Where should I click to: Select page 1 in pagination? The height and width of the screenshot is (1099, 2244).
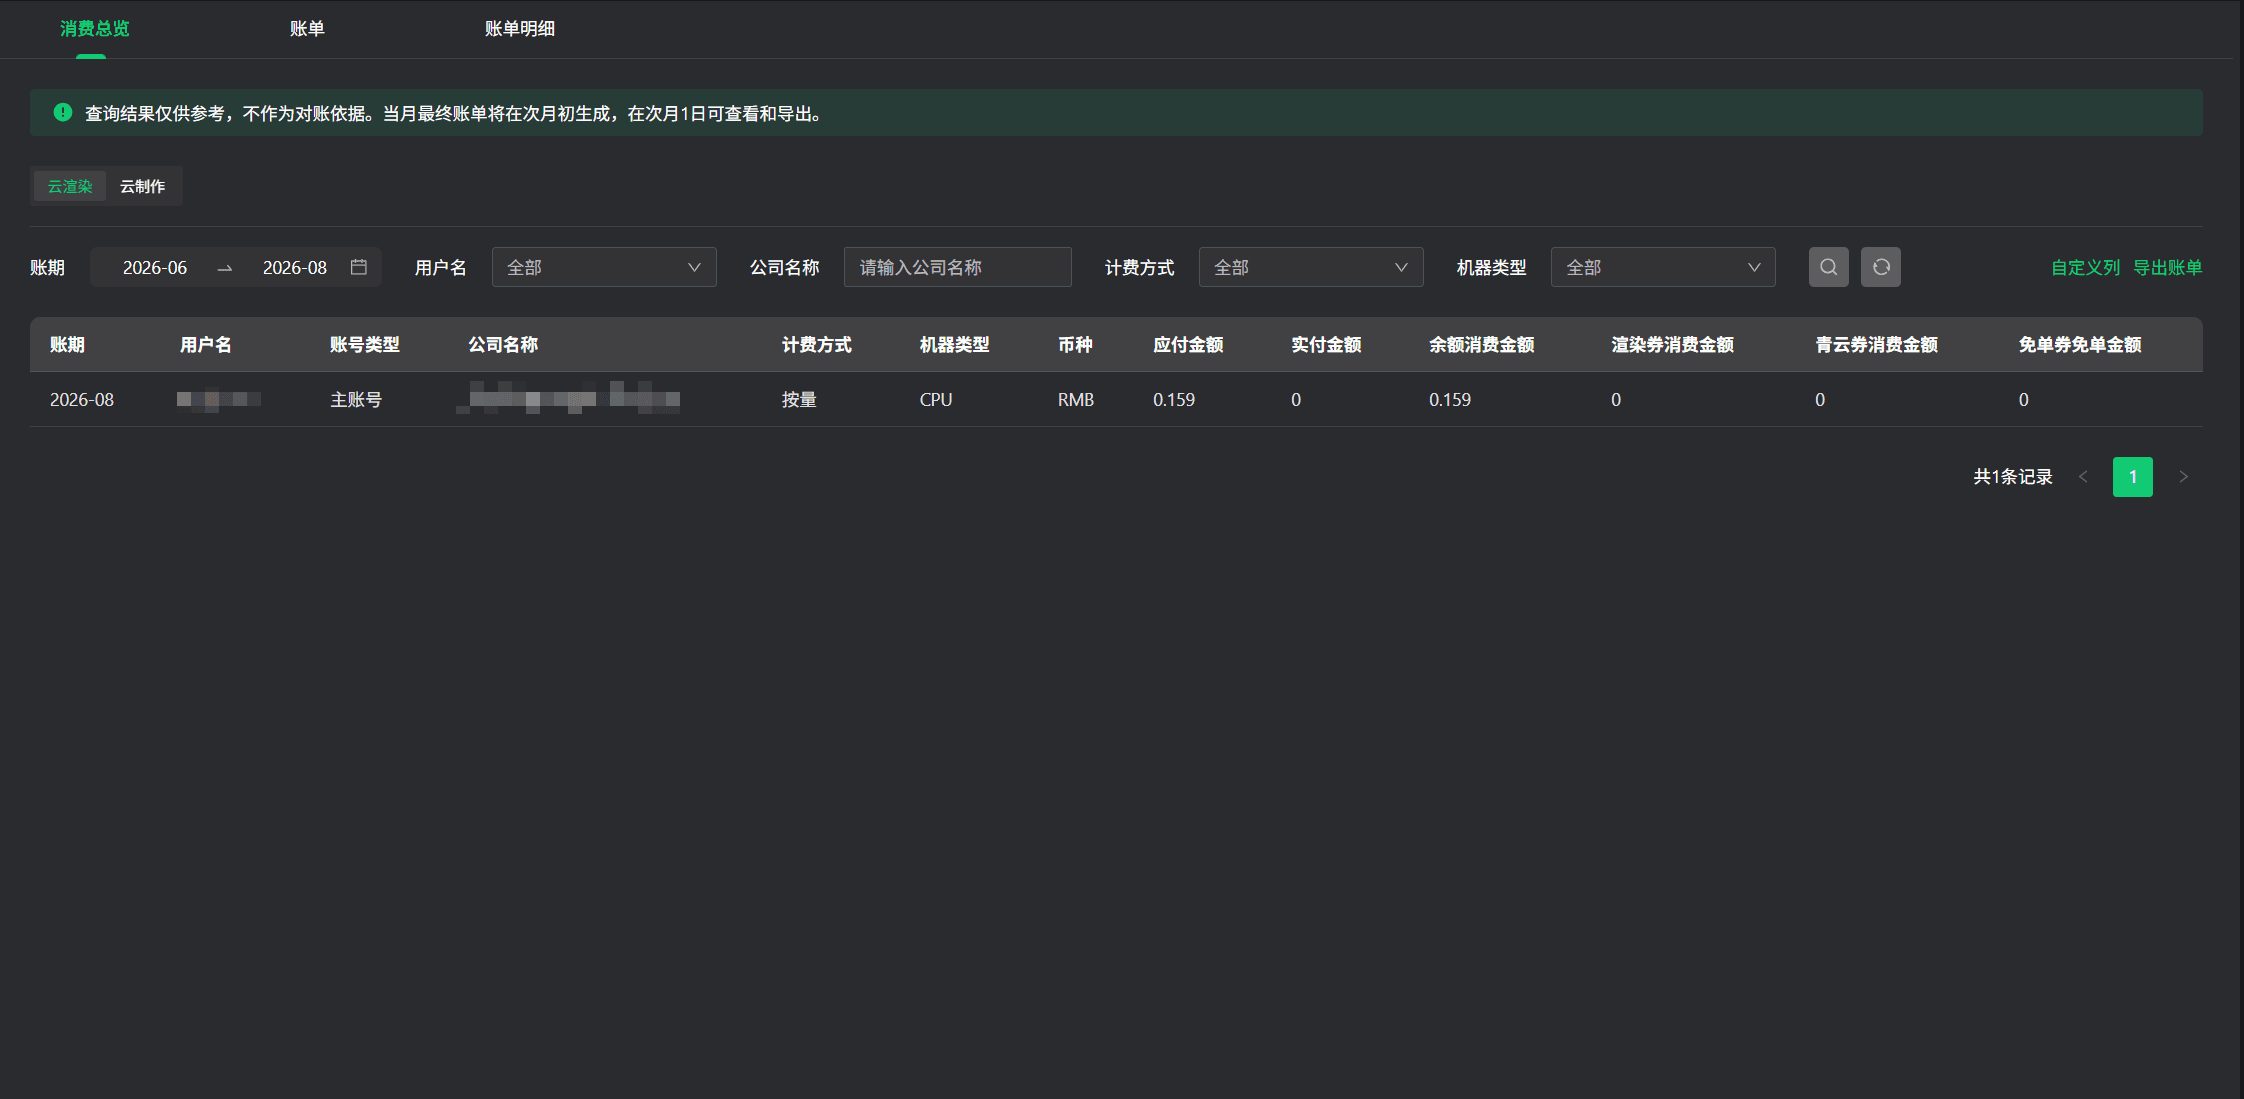pos(2132,477)
